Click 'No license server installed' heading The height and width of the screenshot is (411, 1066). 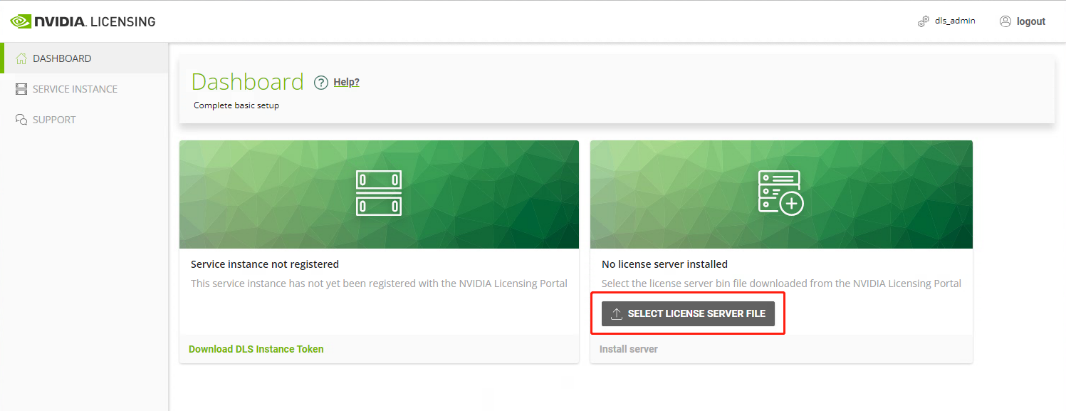click(664, 264)
